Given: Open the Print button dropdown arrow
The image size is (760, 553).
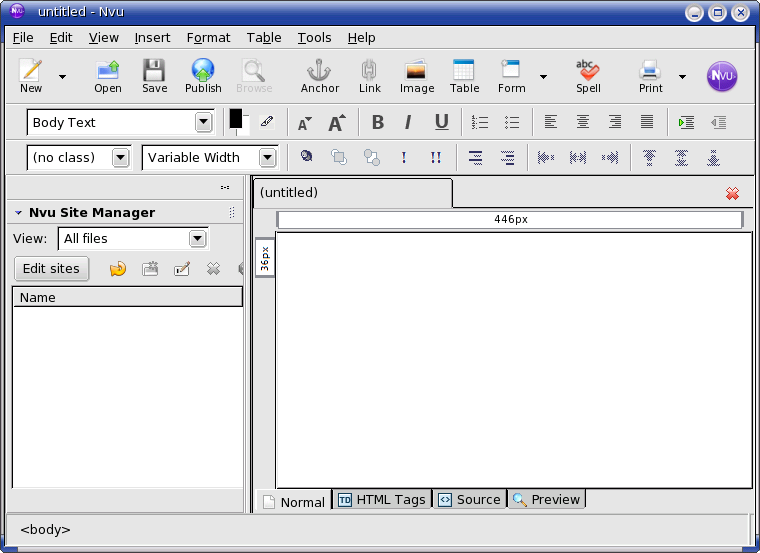Looking at the screenshot, I should click(682, 77).
